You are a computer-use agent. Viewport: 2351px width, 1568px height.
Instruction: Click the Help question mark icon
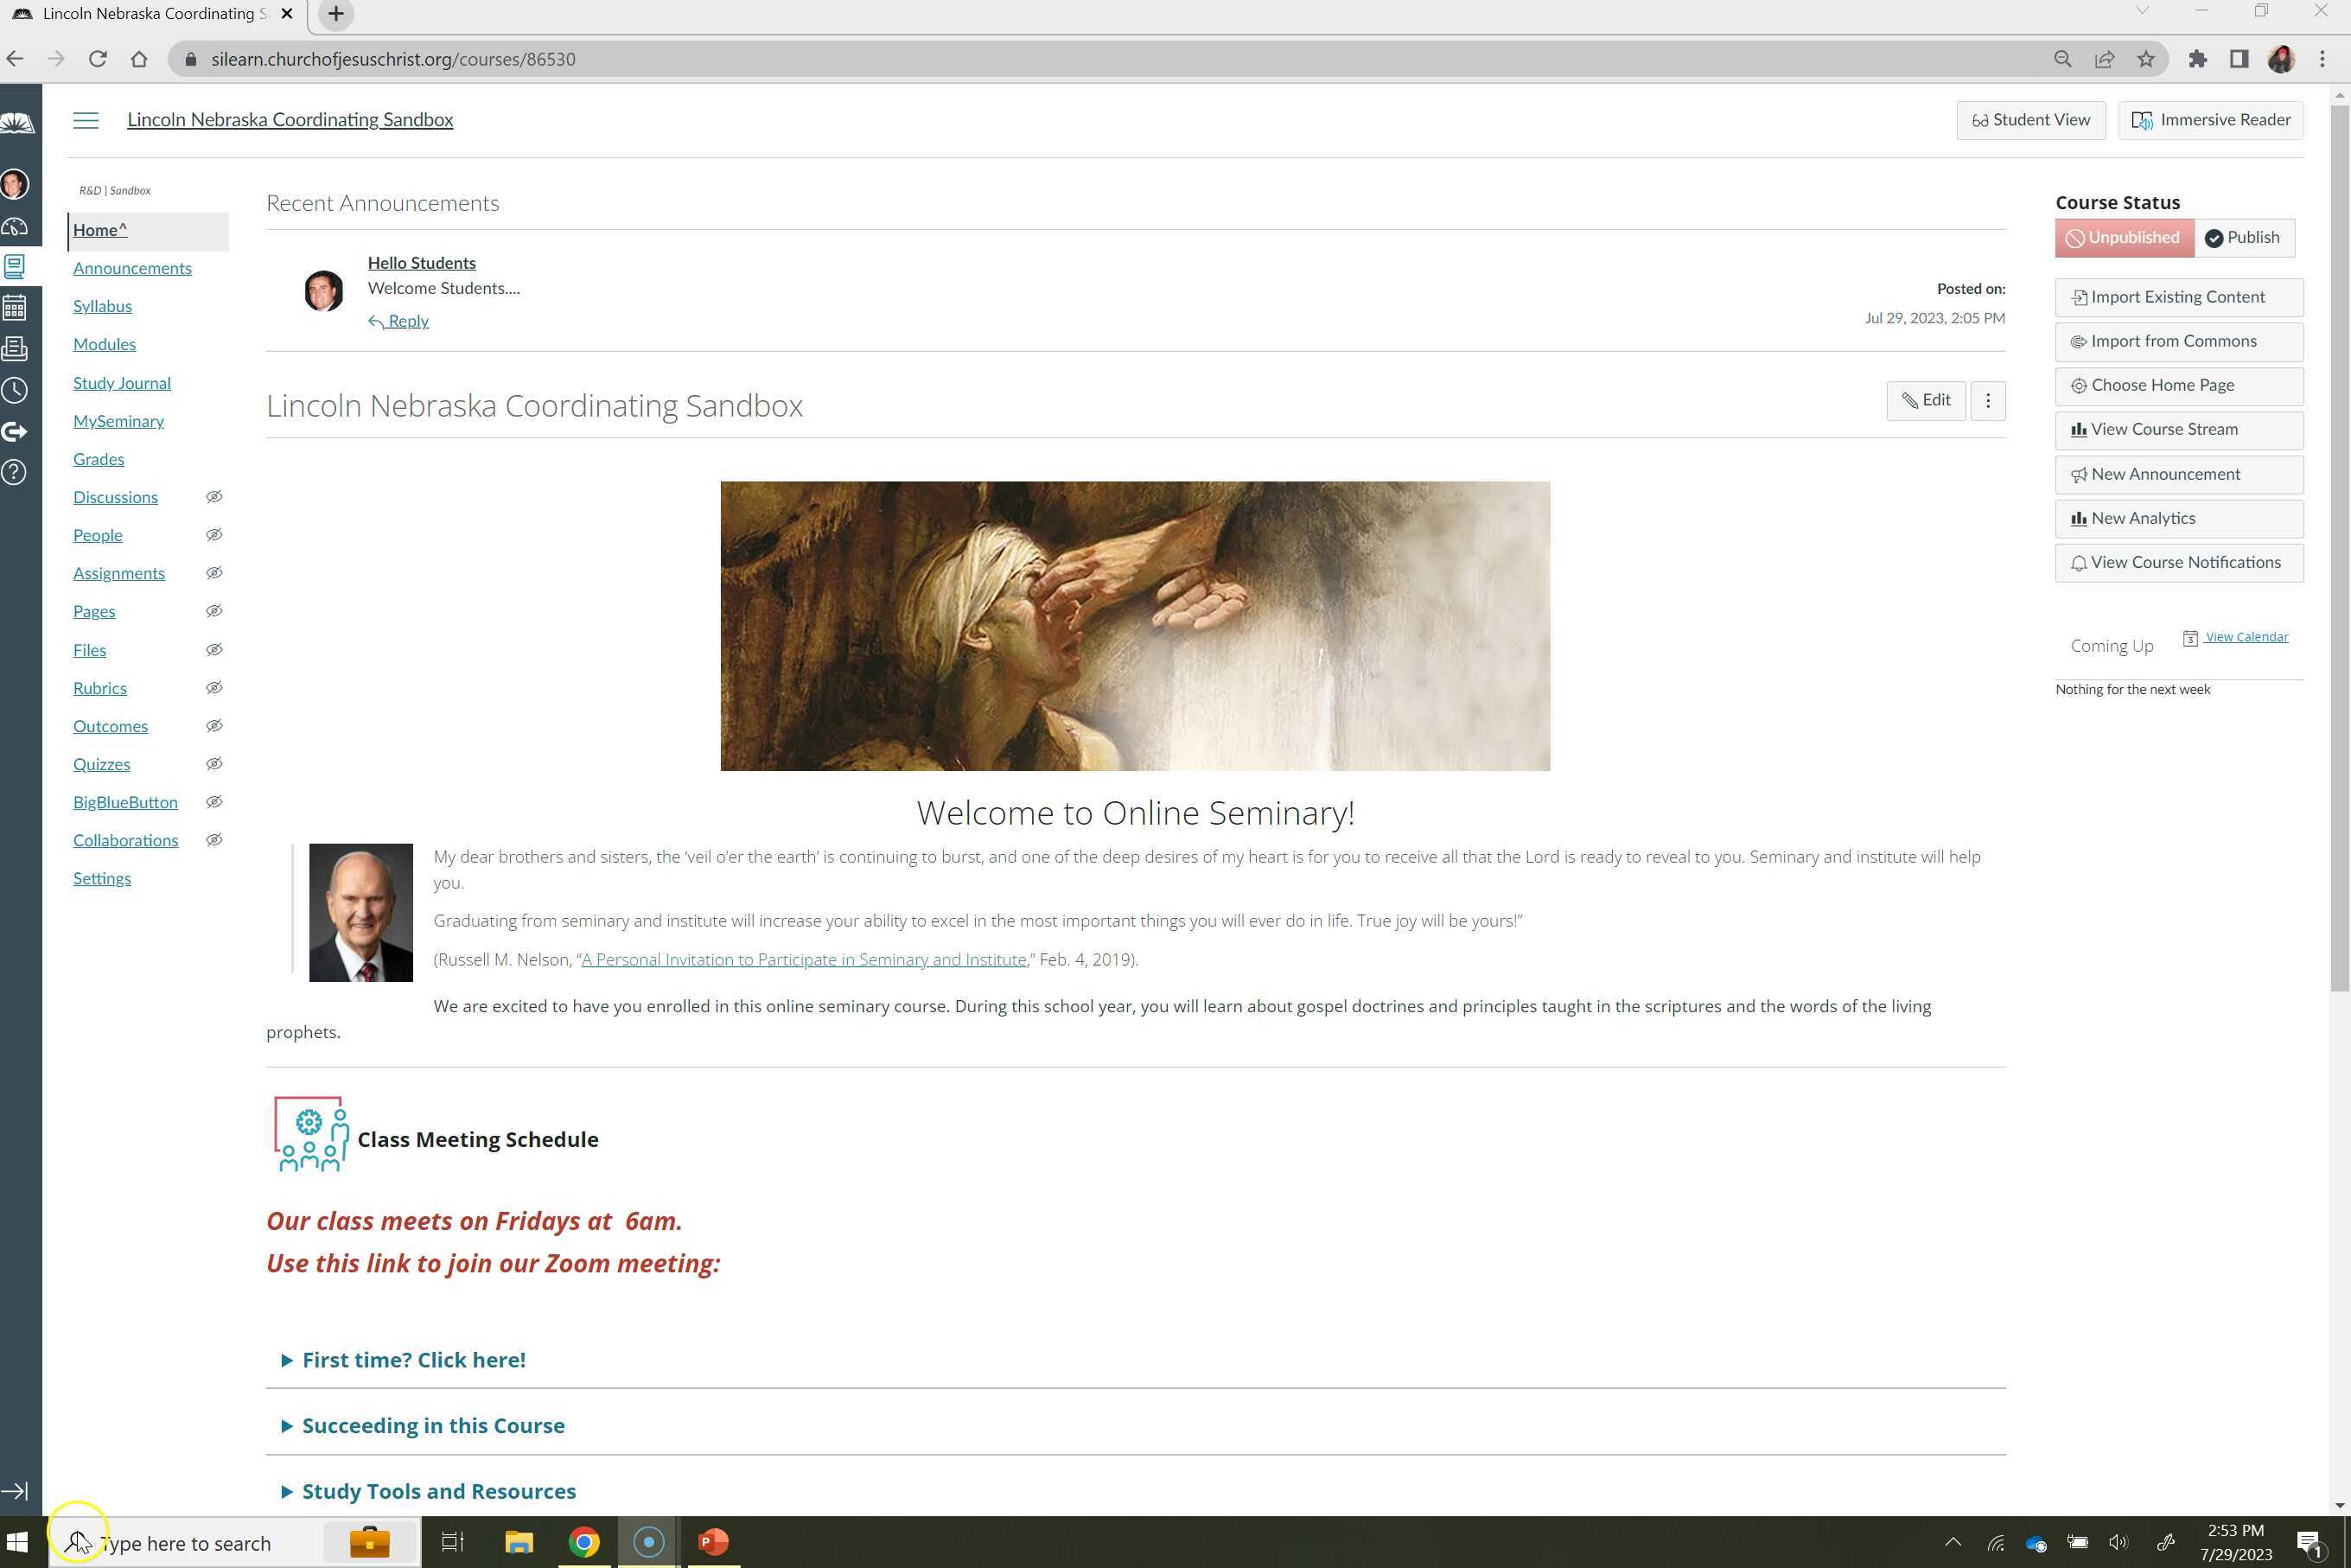[15, 472]
